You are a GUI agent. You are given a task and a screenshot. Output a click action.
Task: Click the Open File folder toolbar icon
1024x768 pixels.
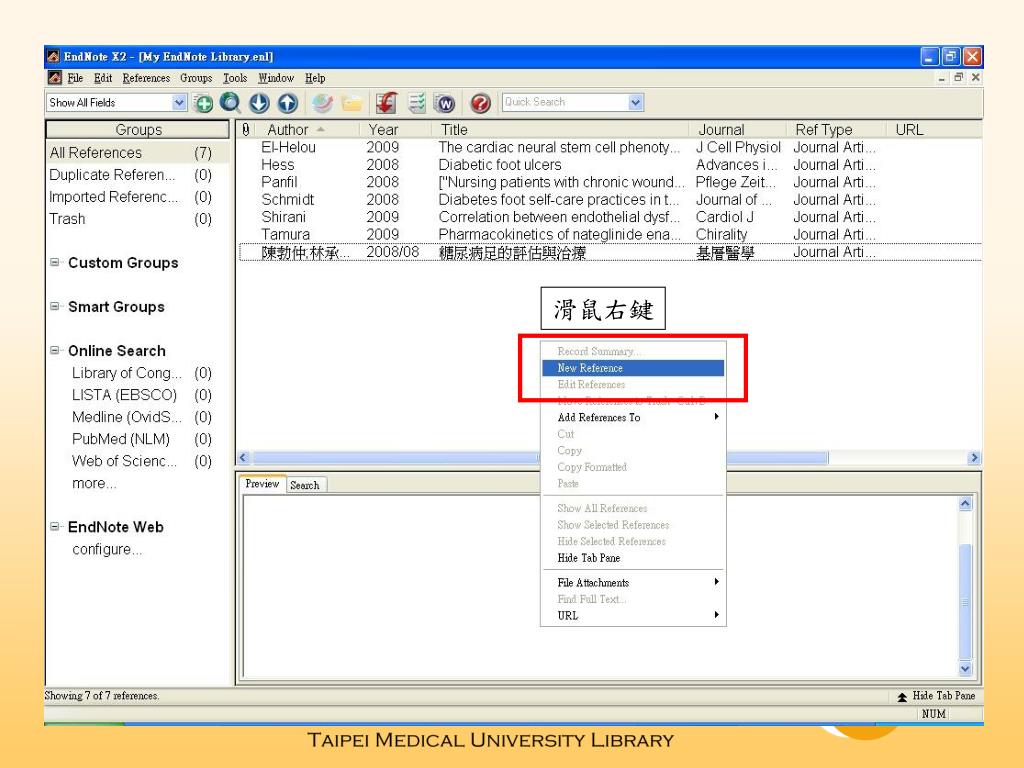click(x=351, y=103)
